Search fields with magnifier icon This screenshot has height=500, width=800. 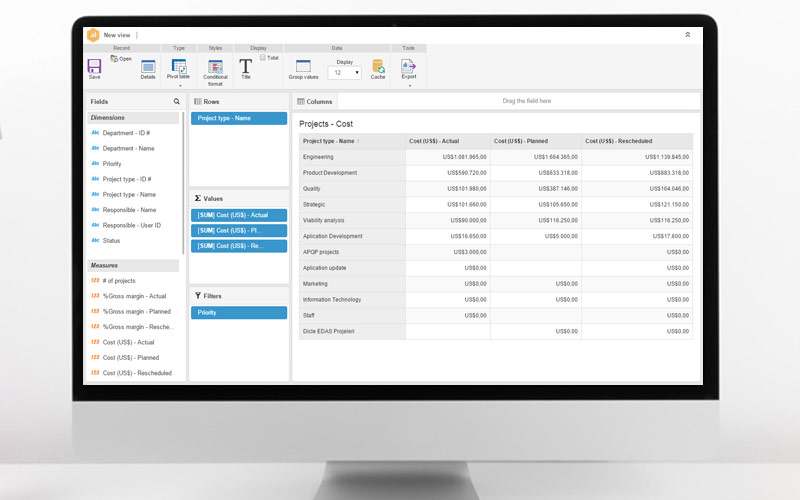tap(177, 101)
